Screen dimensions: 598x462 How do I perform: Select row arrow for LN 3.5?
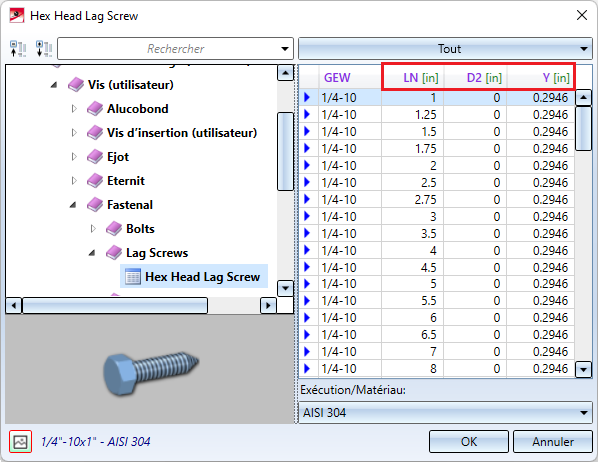click(x=307, y=233)
